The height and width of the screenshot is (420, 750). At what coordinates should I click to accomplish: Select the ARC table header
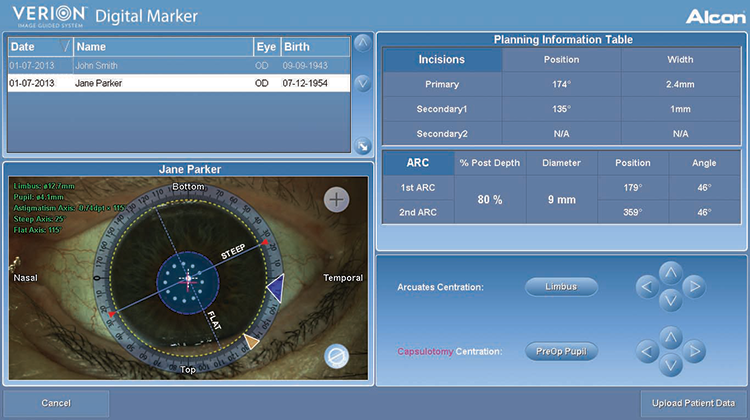tap(418, 163)
